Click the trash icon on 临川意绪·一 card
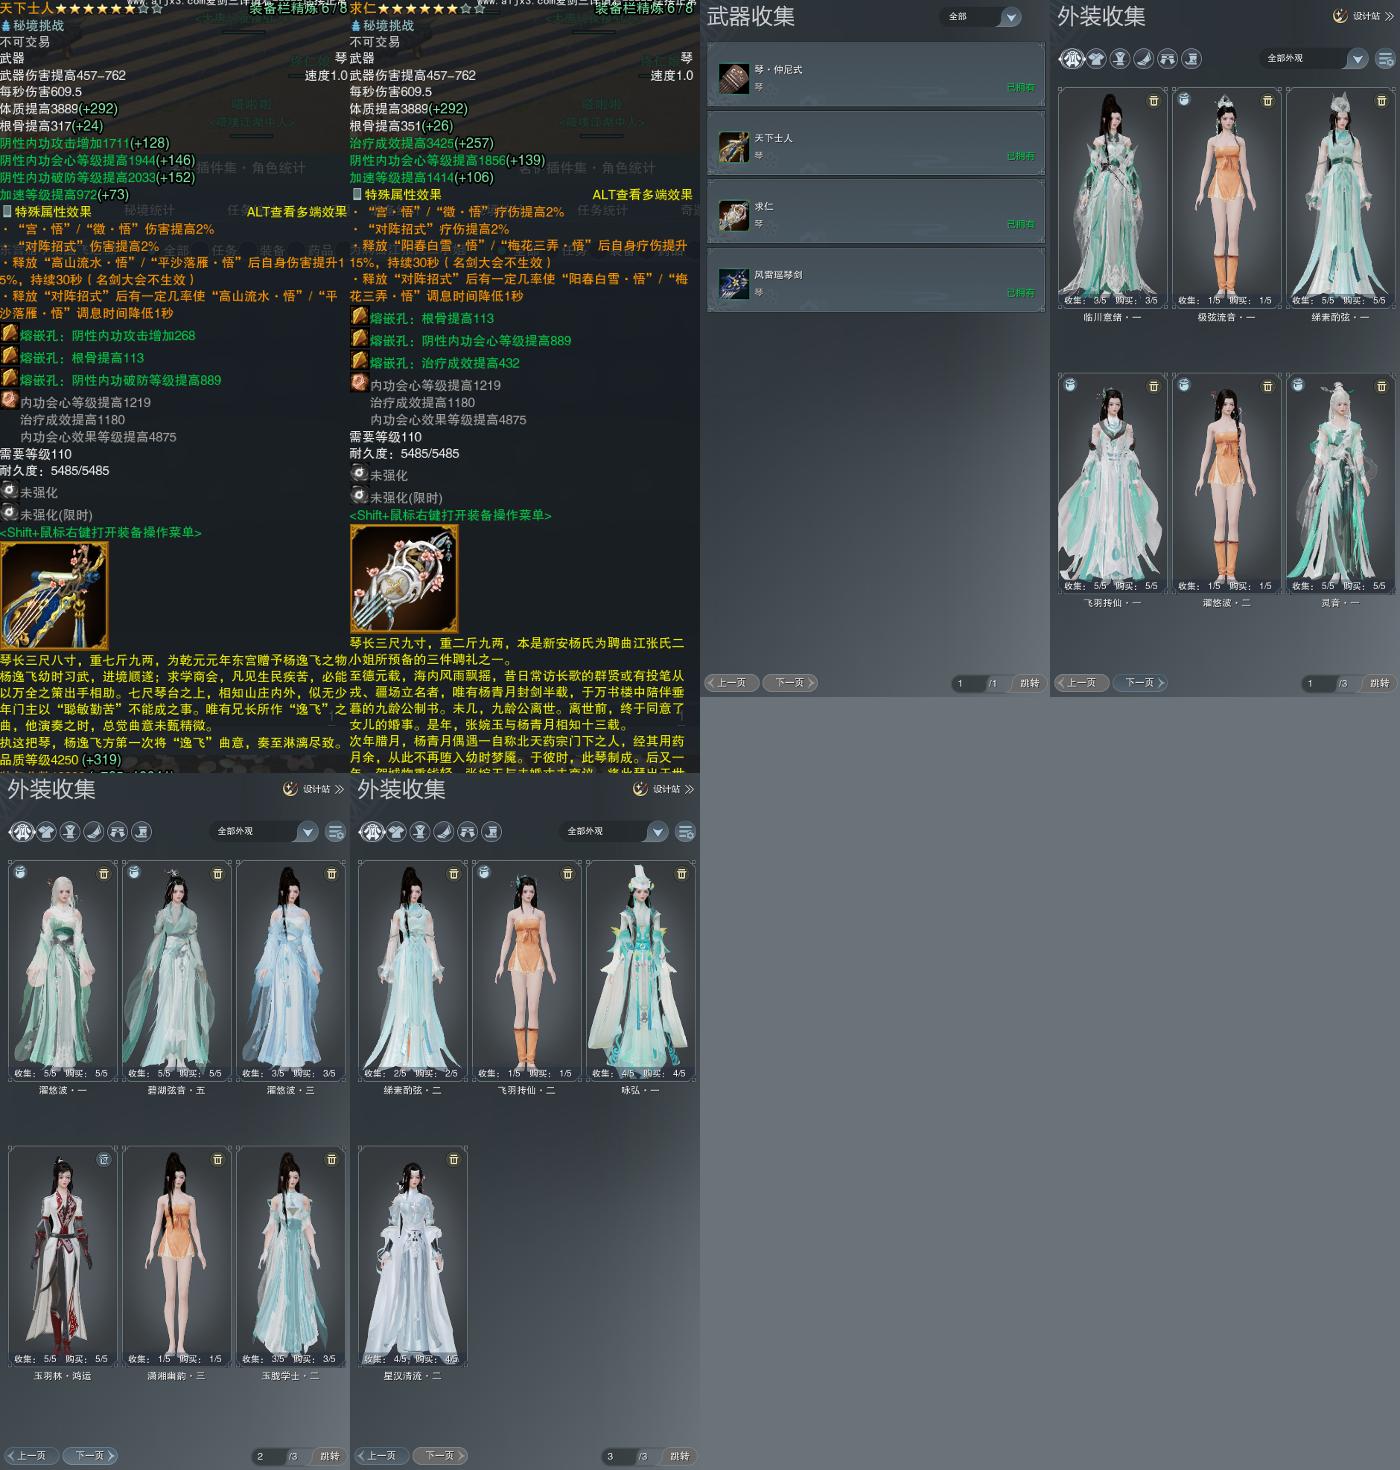 click(x=1154, y=101)
